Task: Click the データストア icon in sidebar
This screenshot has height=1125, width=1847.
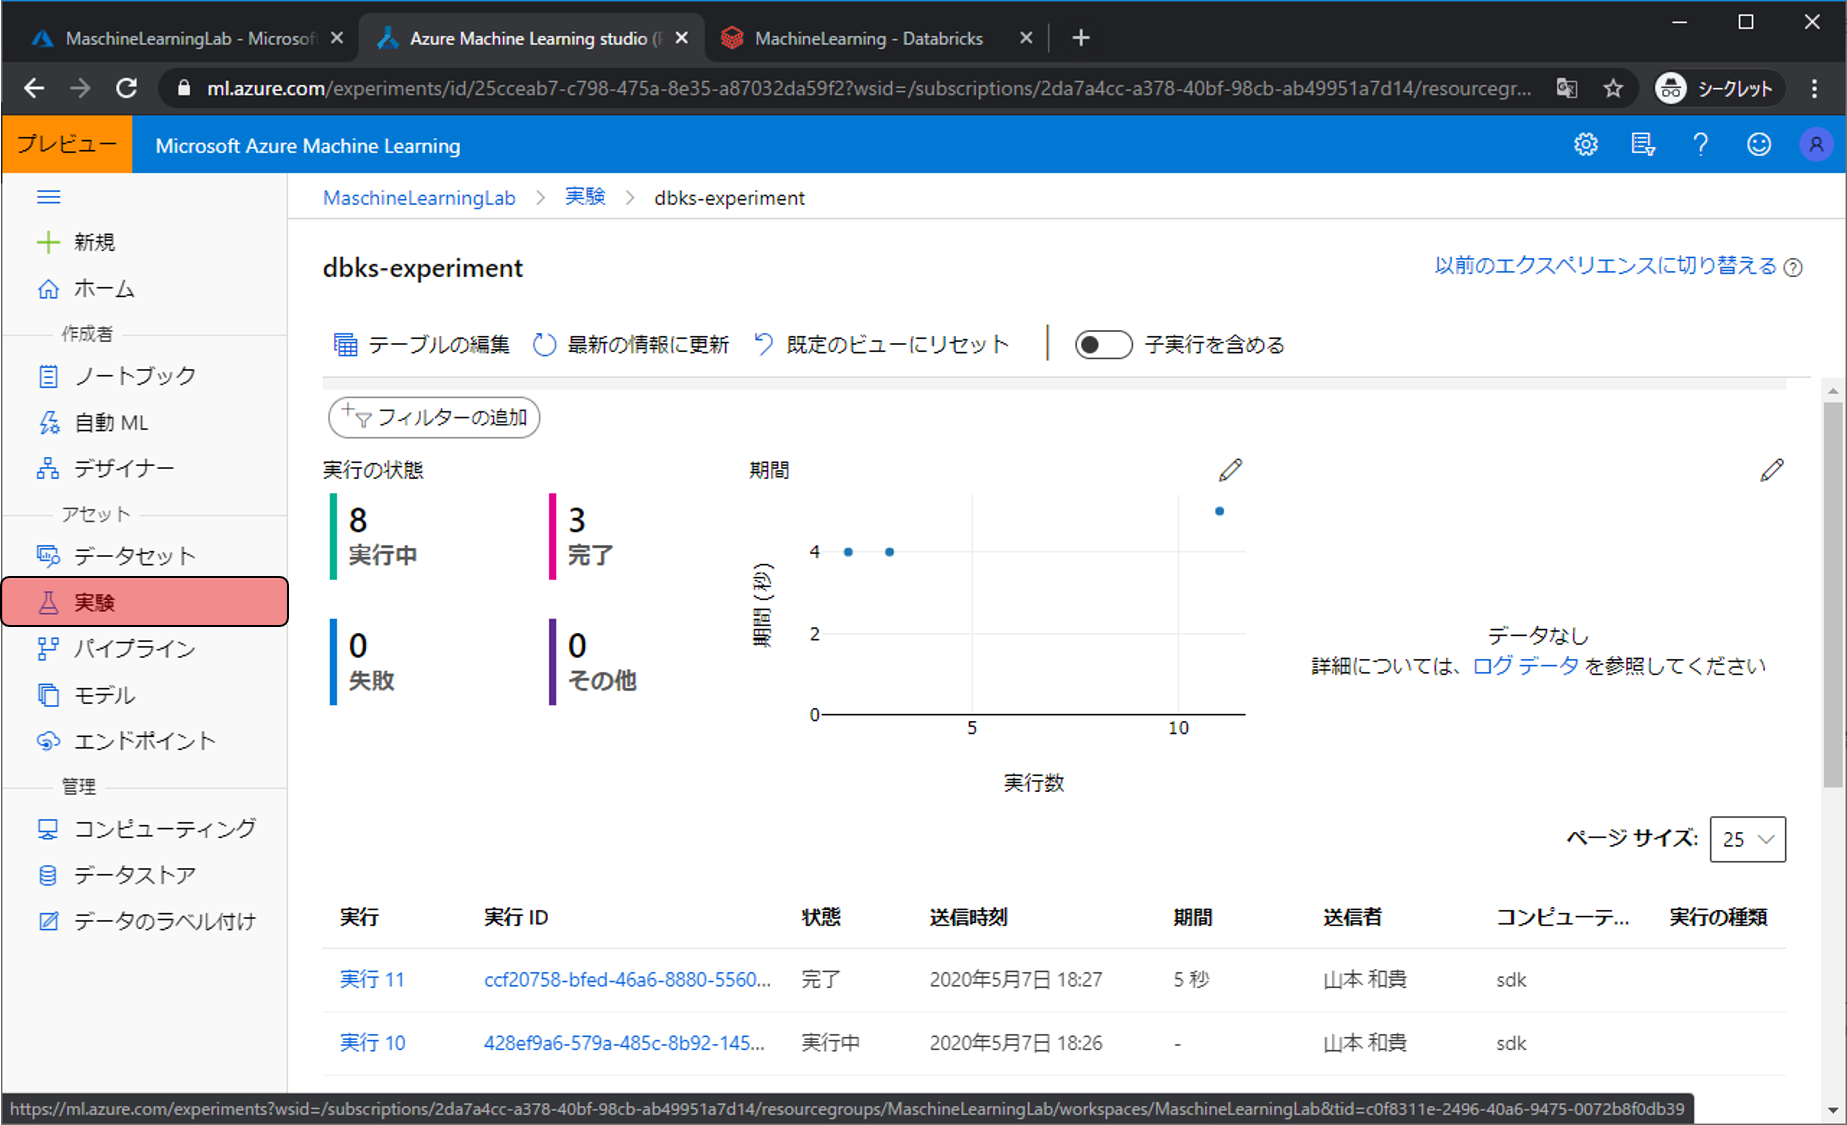Action: (48, 875)
